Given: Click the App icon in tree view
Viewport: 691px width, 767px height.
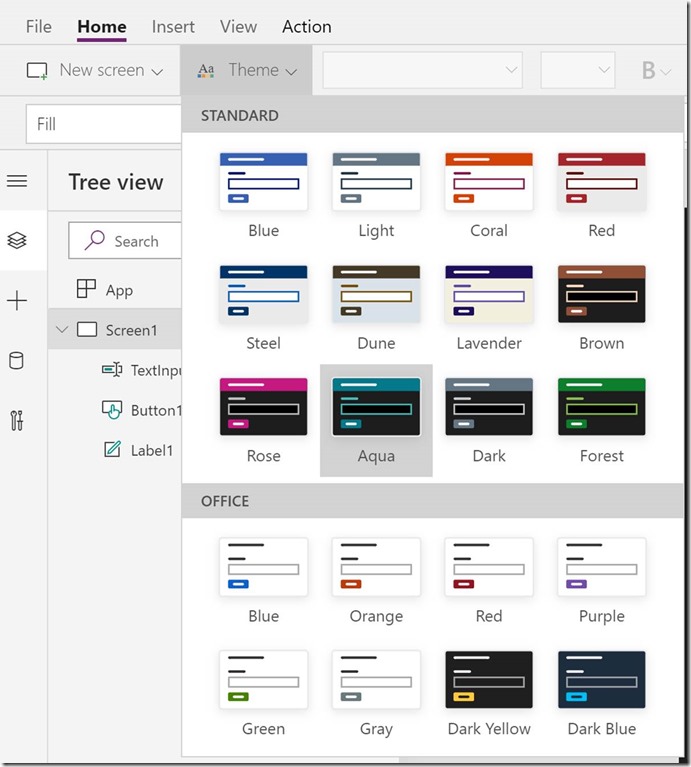Looking at the screenshot, I should pyautogui.click(x=87, y=290).
